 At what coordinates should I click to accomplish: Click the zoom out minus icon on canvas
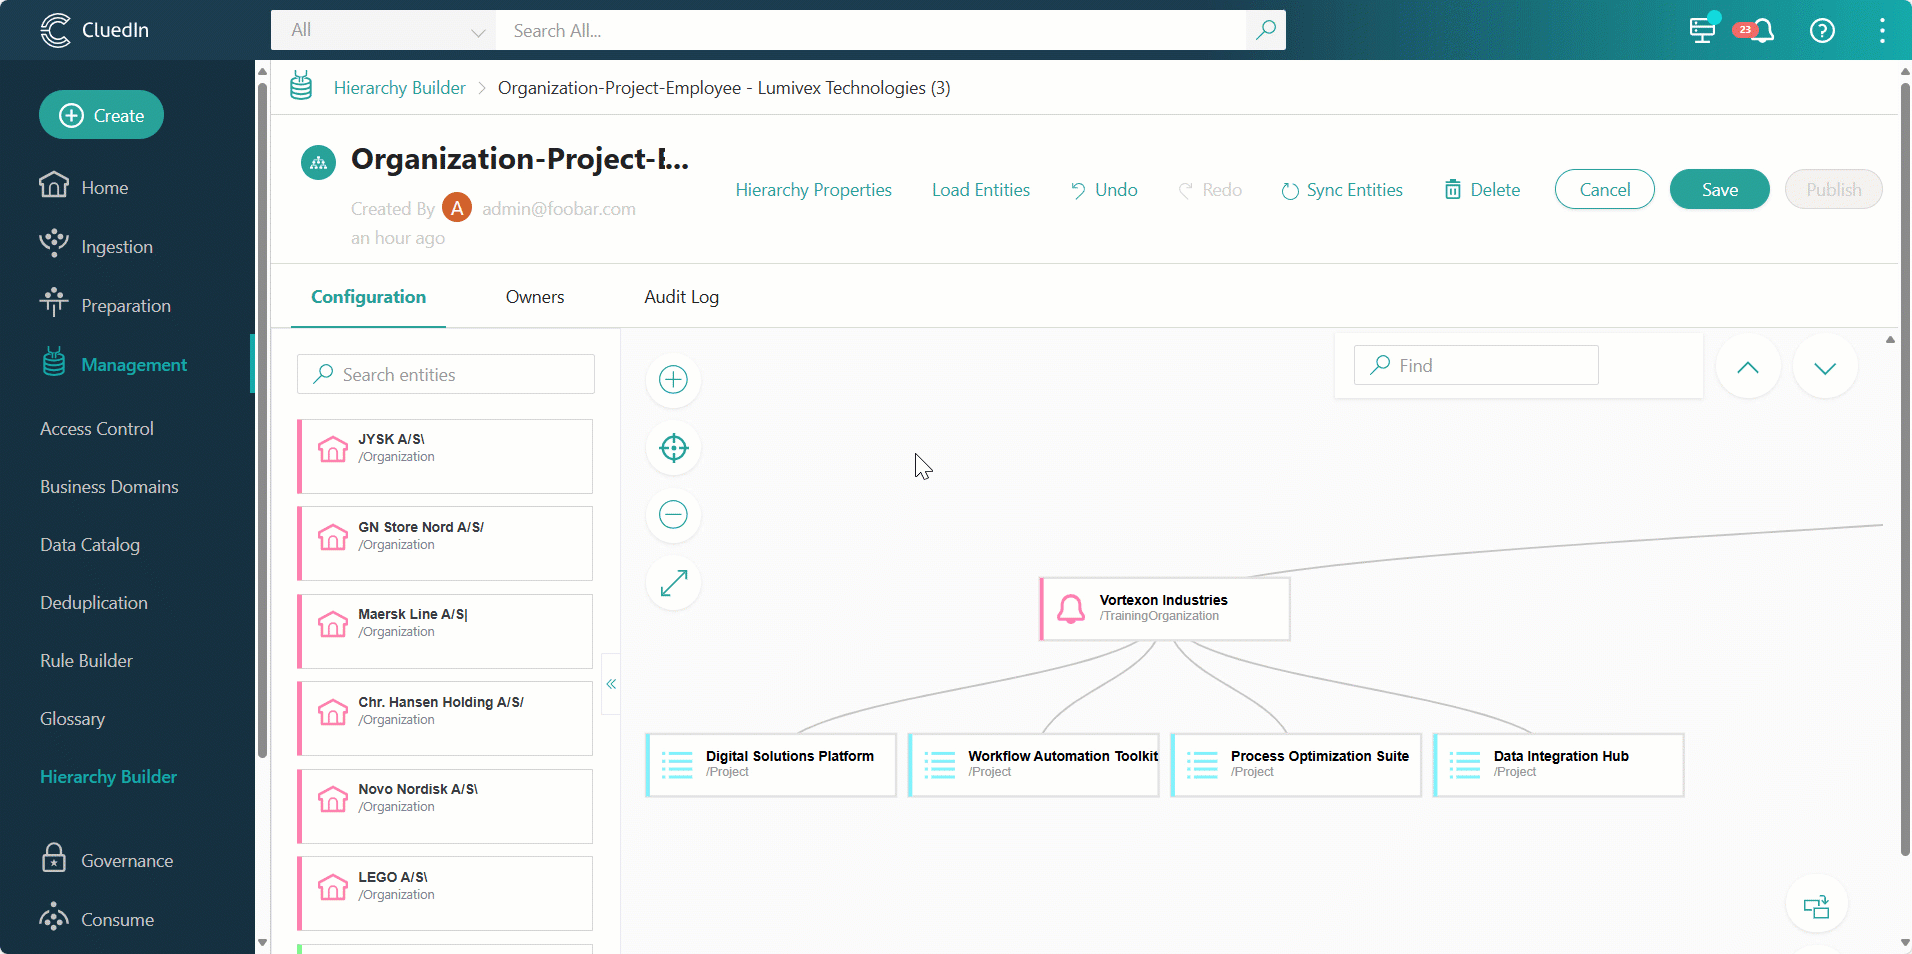(674, 515)
